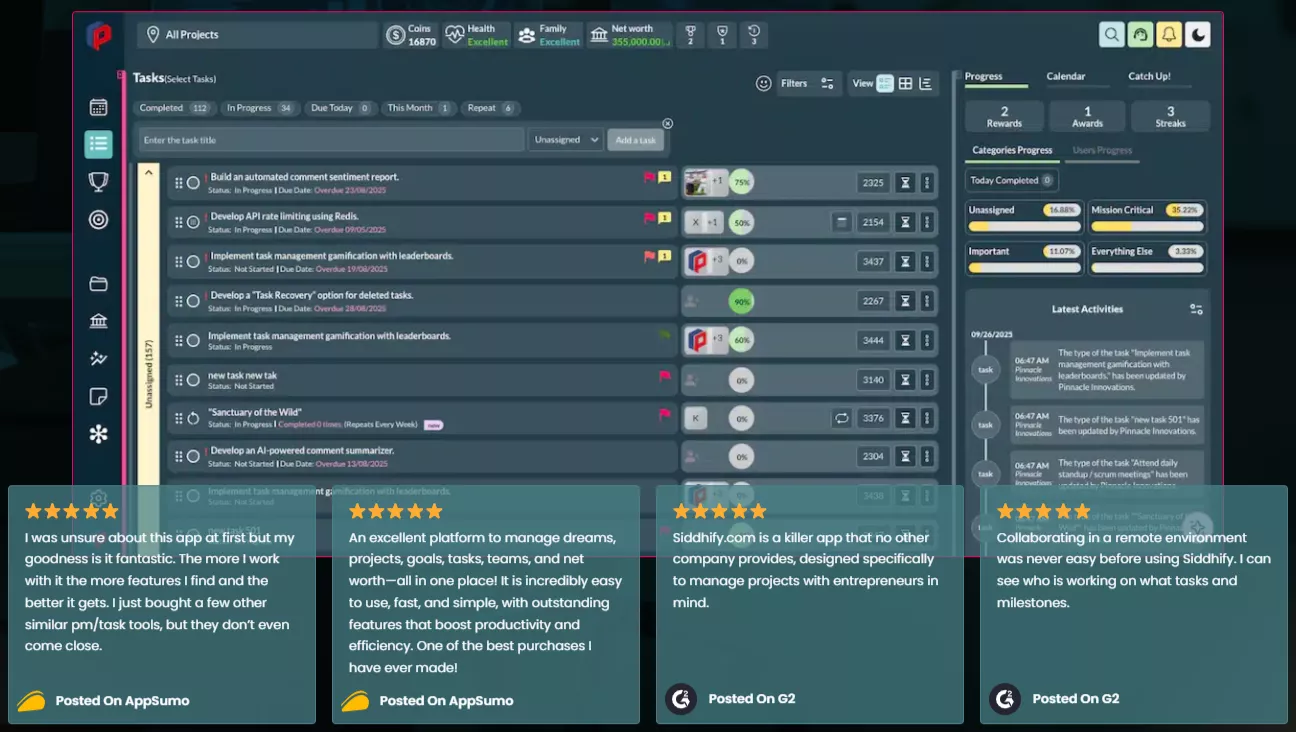Open the calendar icon in the left sidebar
The image size is (1296, 732).
tap(98, 107)
